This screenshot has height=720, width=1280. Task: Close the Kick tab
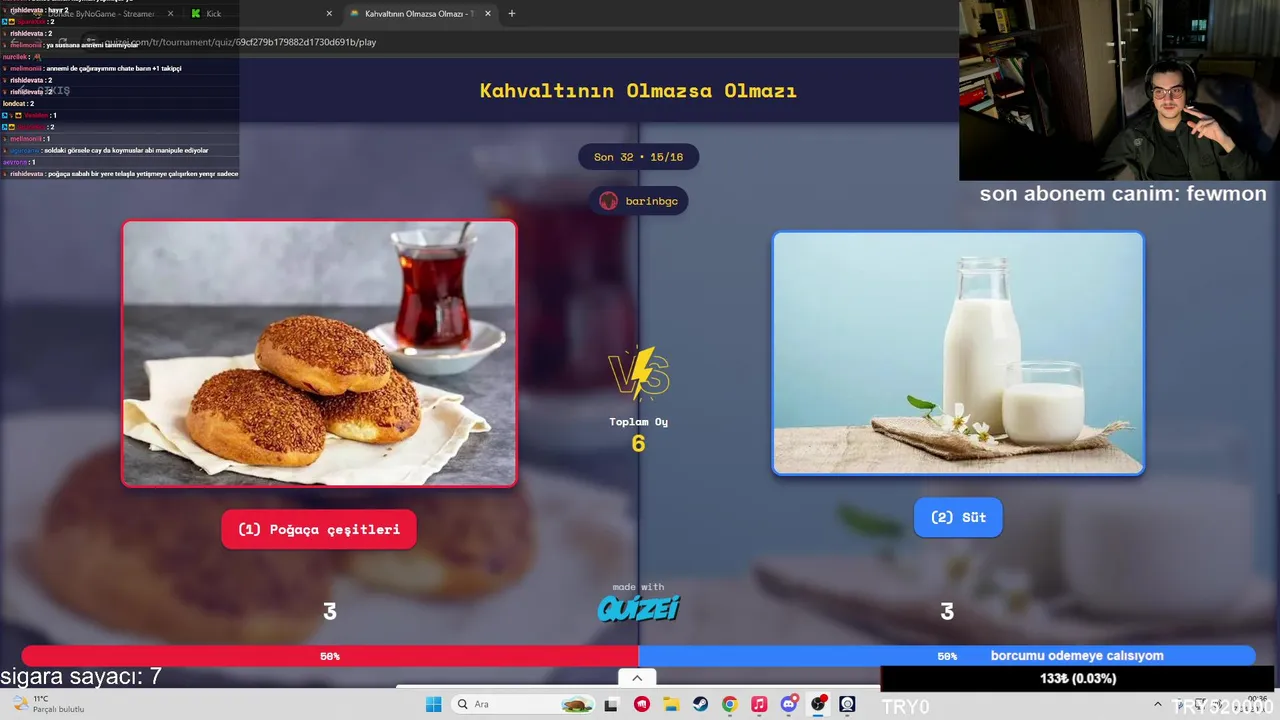(329, 14)
